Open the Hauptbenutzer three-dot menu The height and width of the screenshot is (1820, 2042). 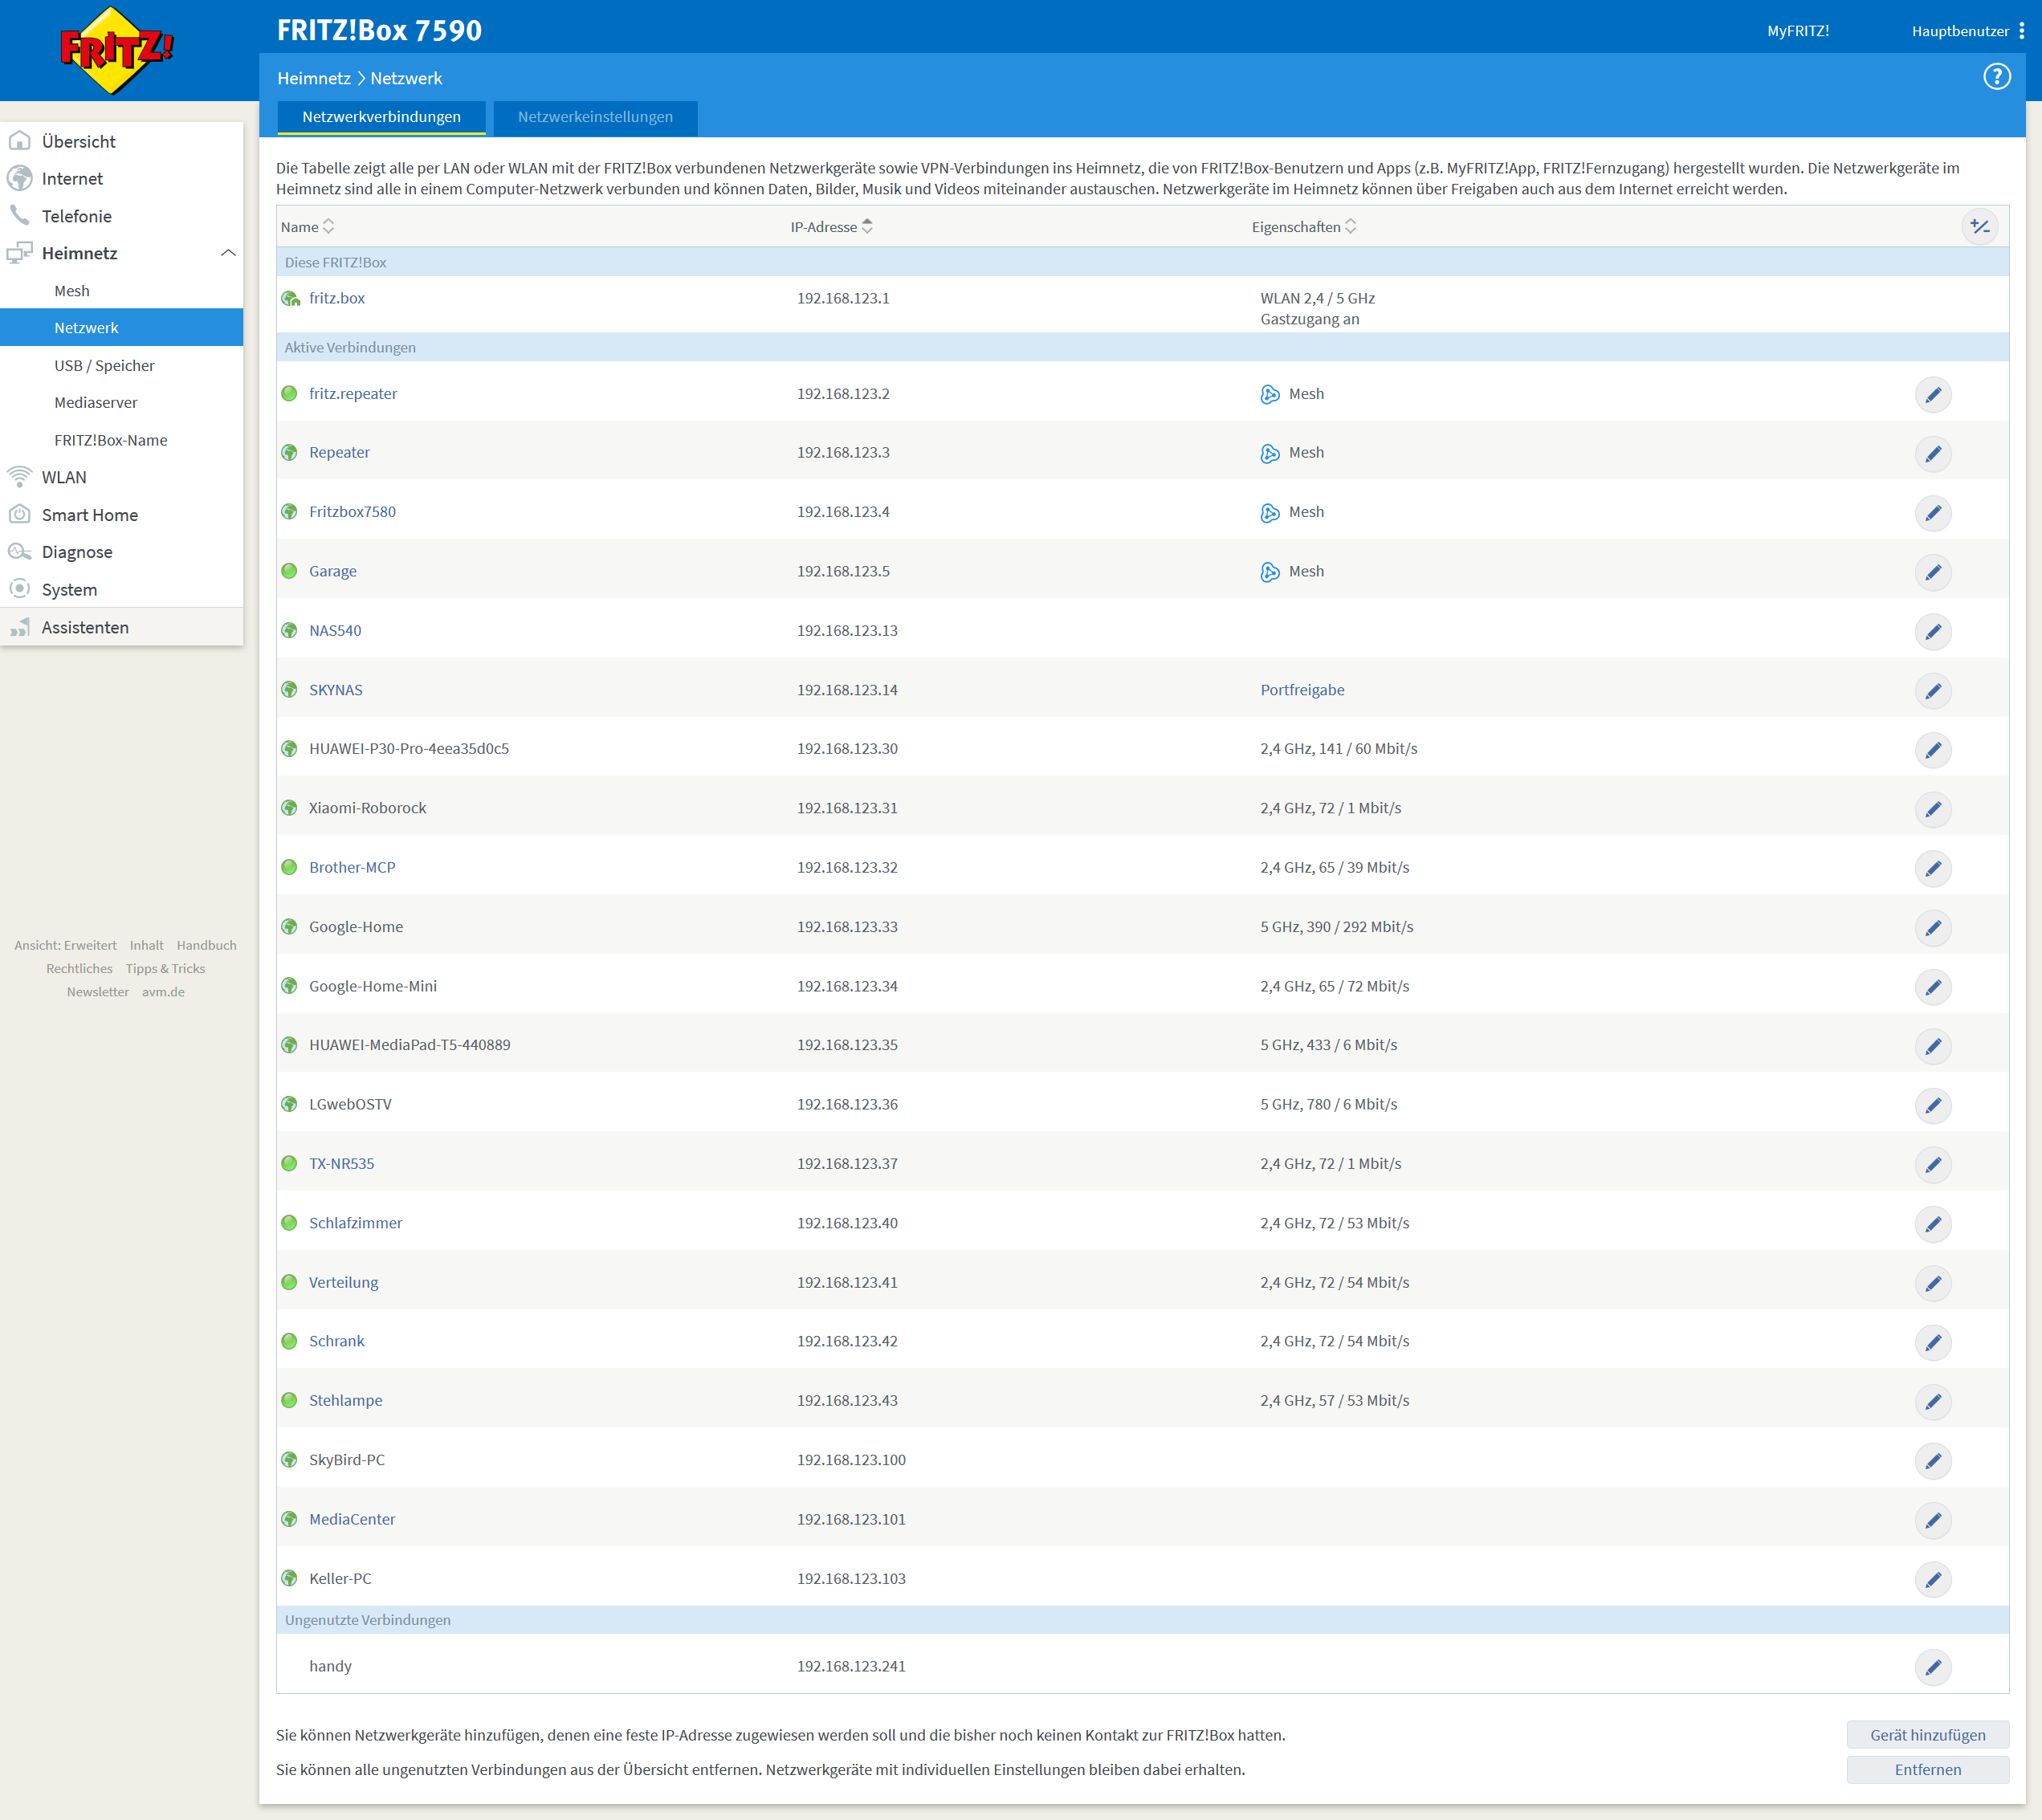(x=2021, y=31)
